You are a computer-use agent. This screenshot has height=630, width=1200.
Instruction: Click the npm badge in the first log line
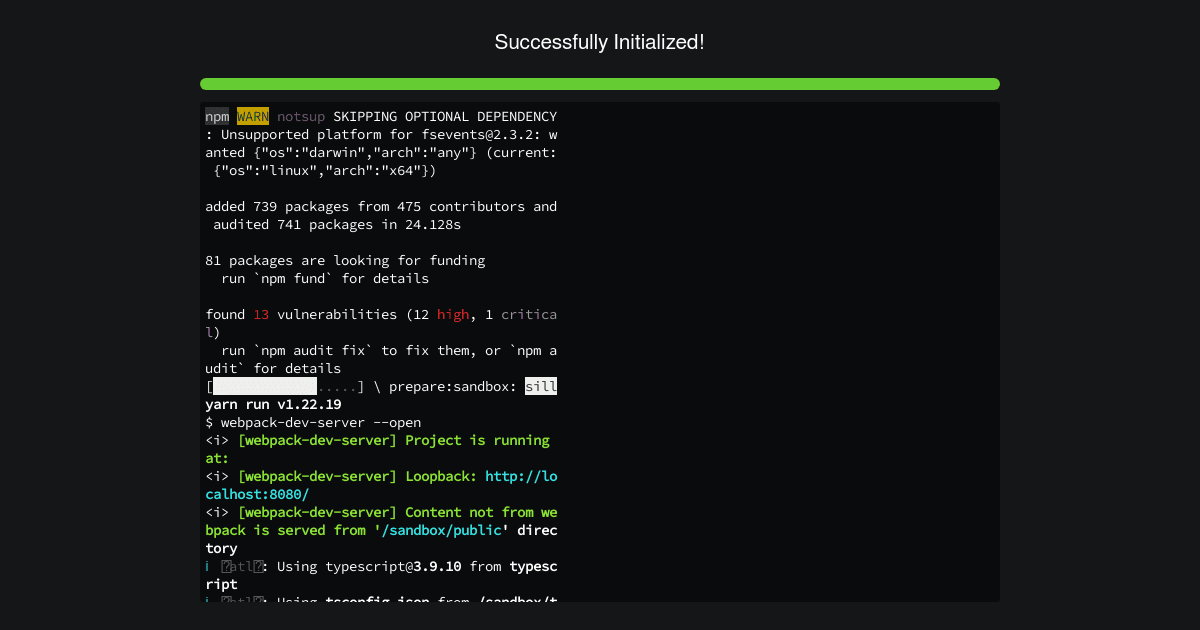pos(217,116)
